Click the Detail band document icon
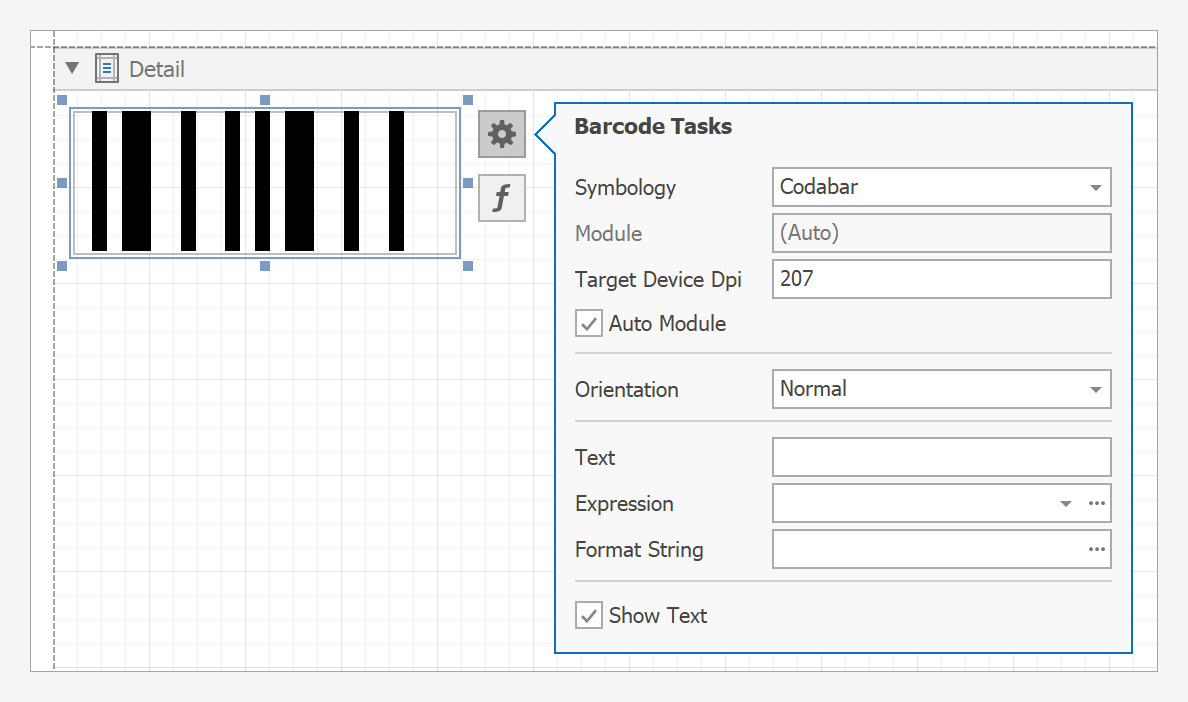The height and width of the screenshot is (702, 1188). click(x=106, y=69)
